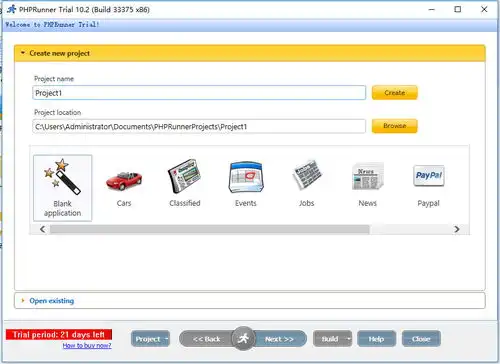Click the template list left scroll arrow

point(42,229)
